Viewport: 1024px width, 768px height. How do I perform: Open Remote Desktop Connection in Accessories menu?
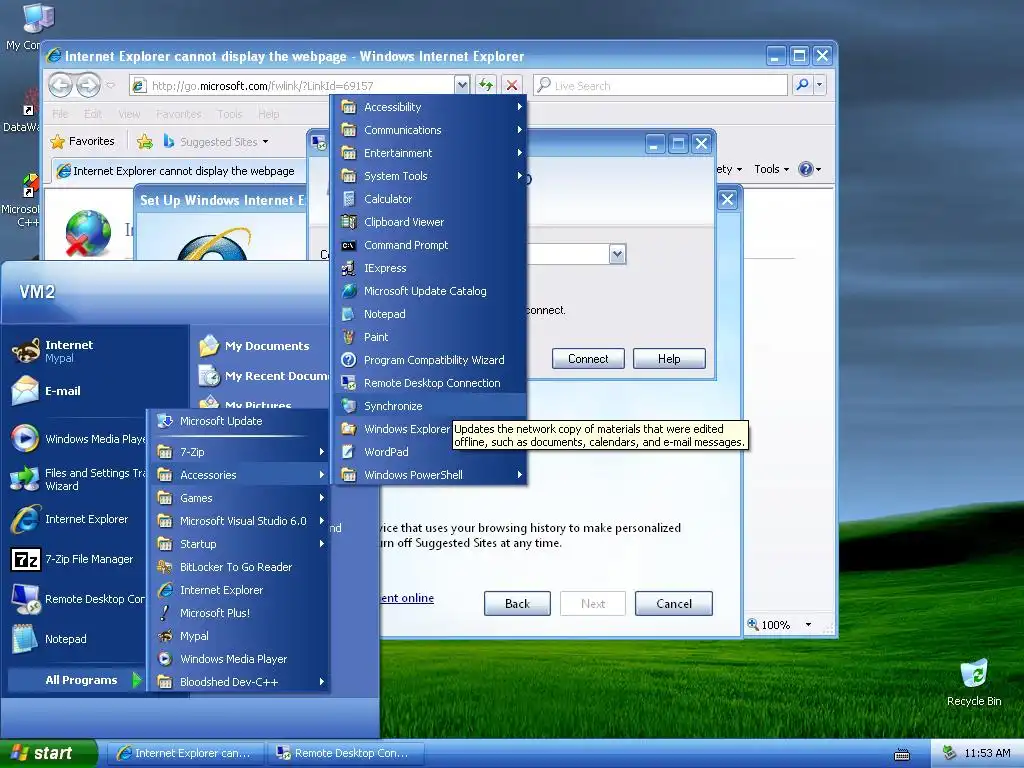pyautogui.click(x=430, y=383)
